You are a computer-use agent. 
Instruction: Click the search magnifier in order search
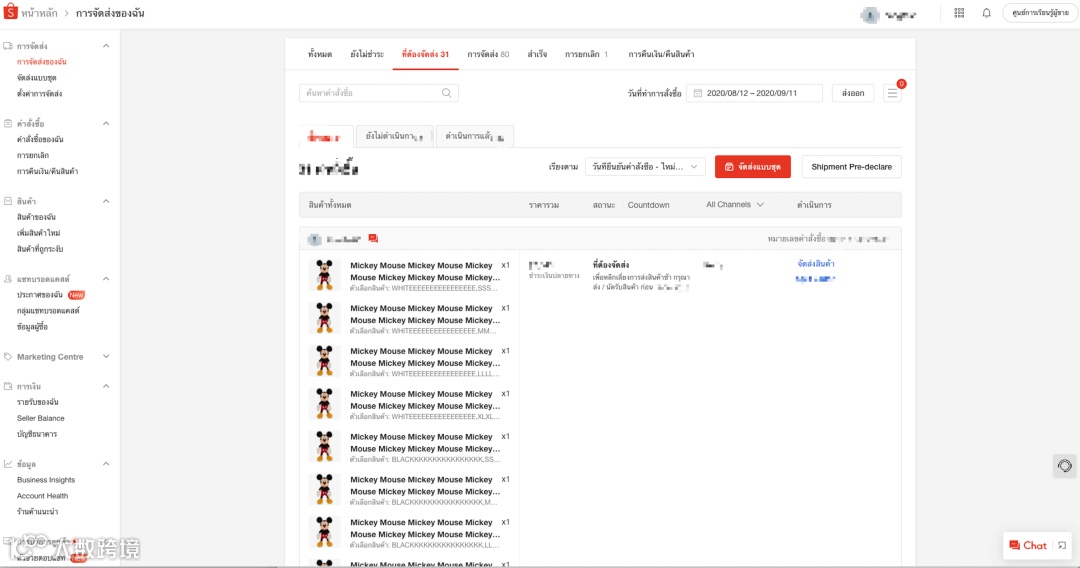(446, 93)
